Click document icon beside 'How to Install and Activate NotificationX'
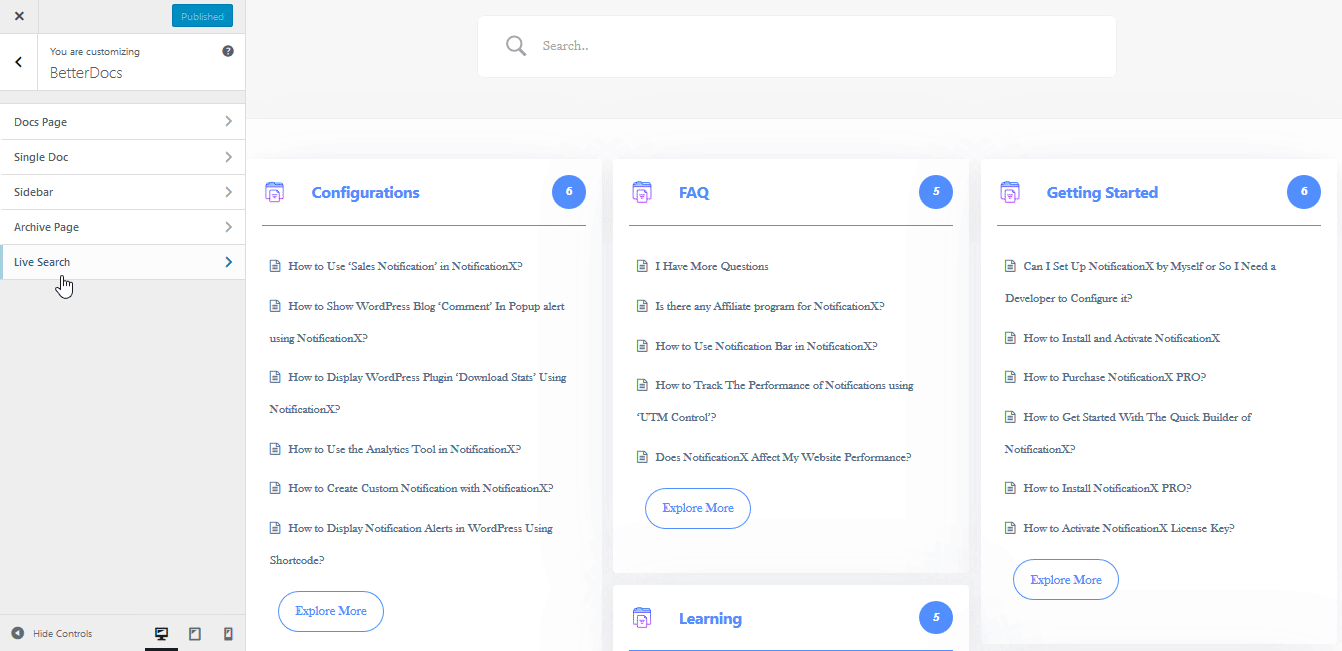This screenshot has height=651, width=1342. point(1010,338)
